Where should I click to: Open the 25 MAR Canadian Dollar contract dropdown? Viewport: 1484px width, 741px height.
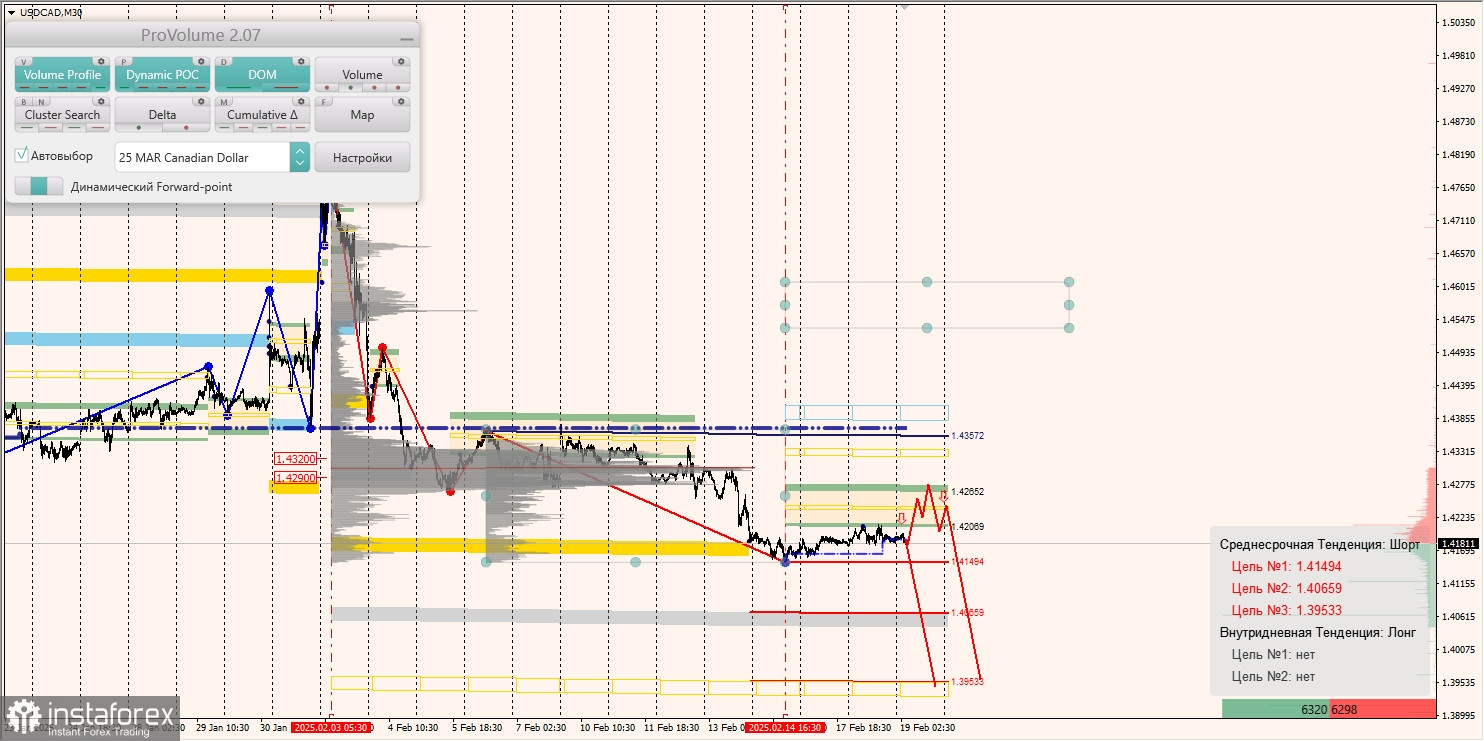click(212, 157)
